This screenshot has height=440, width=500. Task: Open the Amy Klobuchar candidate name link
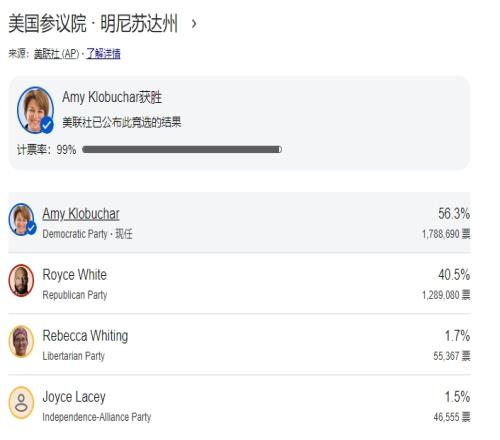tap(81, 214)
